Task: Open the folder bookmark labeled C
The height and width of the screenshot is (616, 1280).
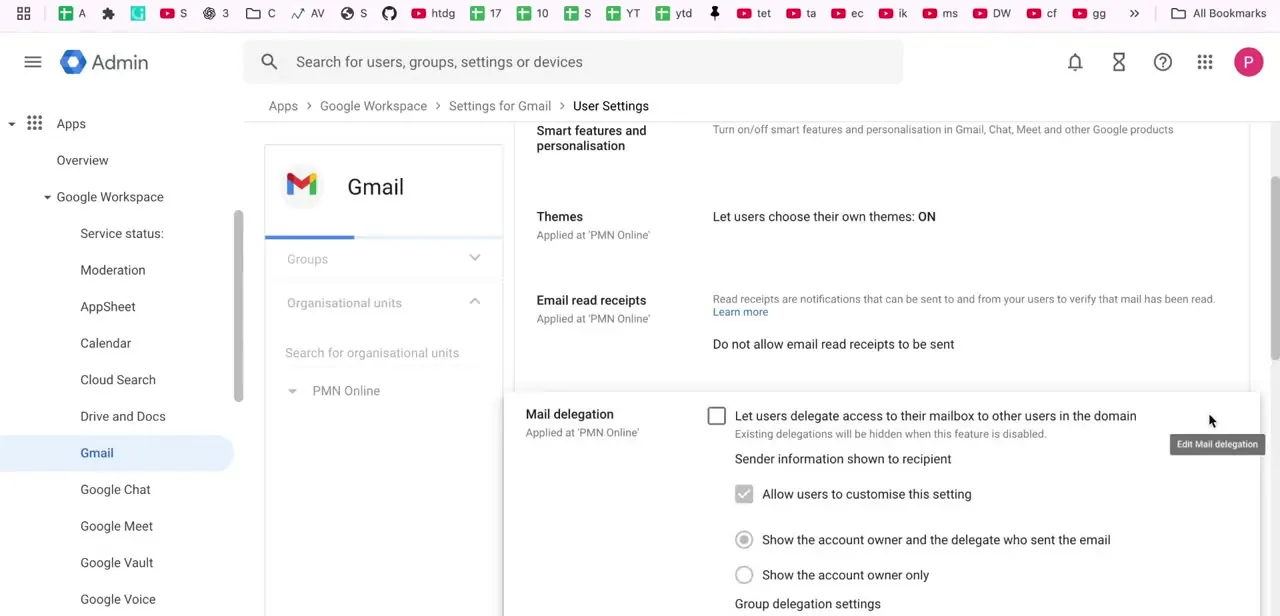Action: (261, 14)
